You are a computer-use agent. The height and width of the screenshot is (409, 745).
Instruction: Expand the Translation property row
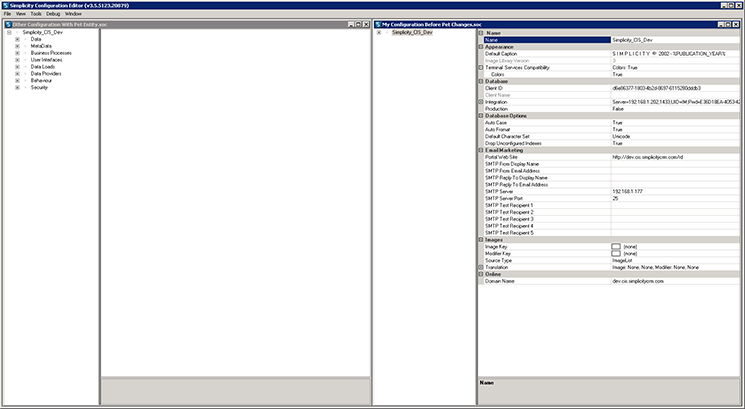click(481, 267)
